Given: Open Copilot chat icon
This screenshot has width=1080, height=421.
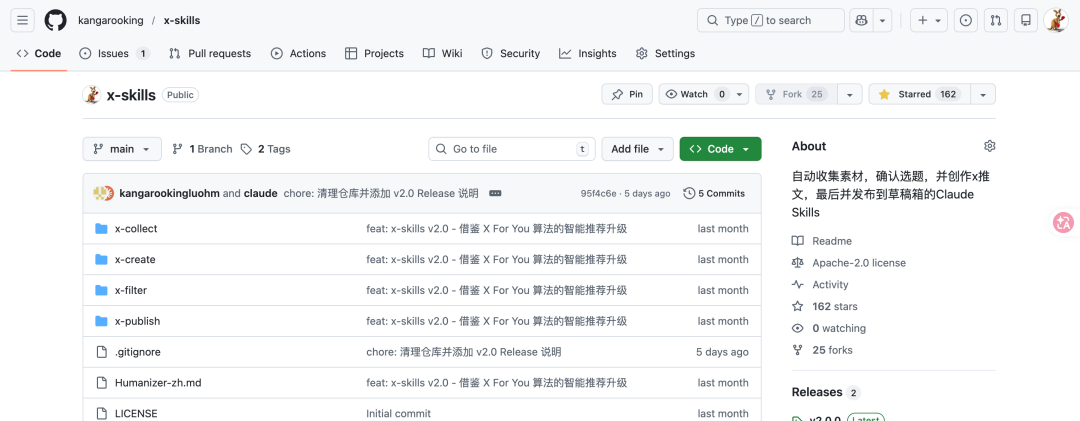Looking at the screenshot, I should (861, 21).
